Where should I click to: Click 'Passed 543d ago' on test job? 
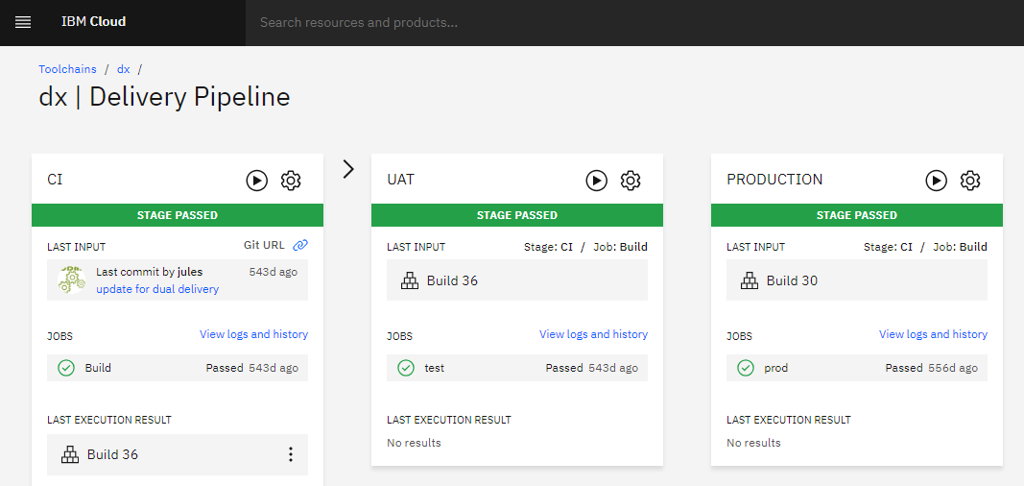(x=592, y=368)
